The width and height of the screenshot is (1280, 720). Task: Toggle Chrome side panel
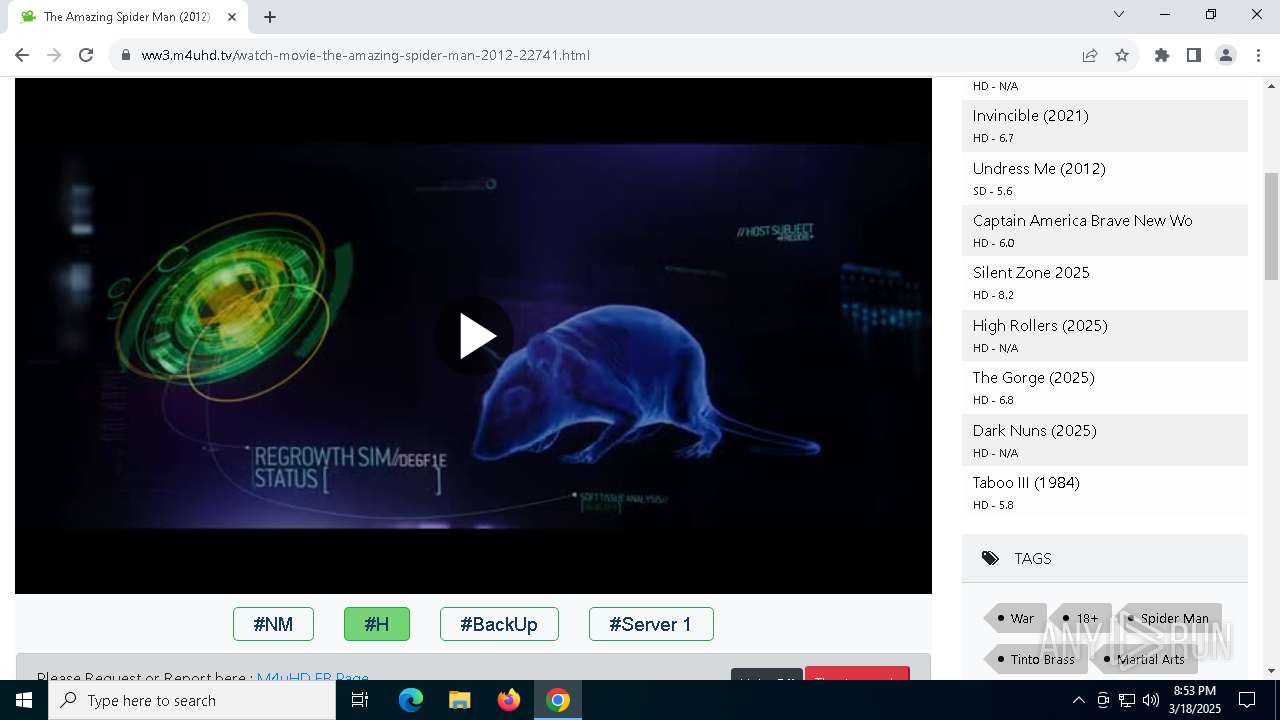1194,55
